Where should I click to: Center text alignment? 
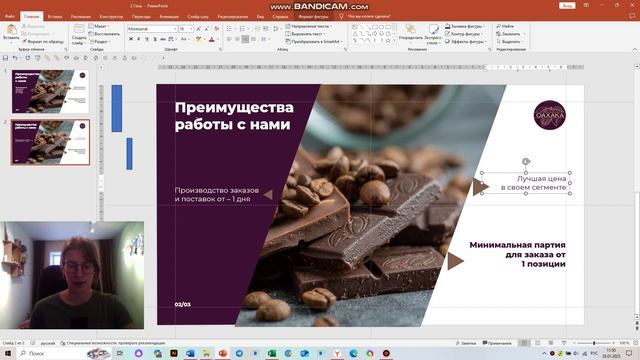[x=237, y=39]
